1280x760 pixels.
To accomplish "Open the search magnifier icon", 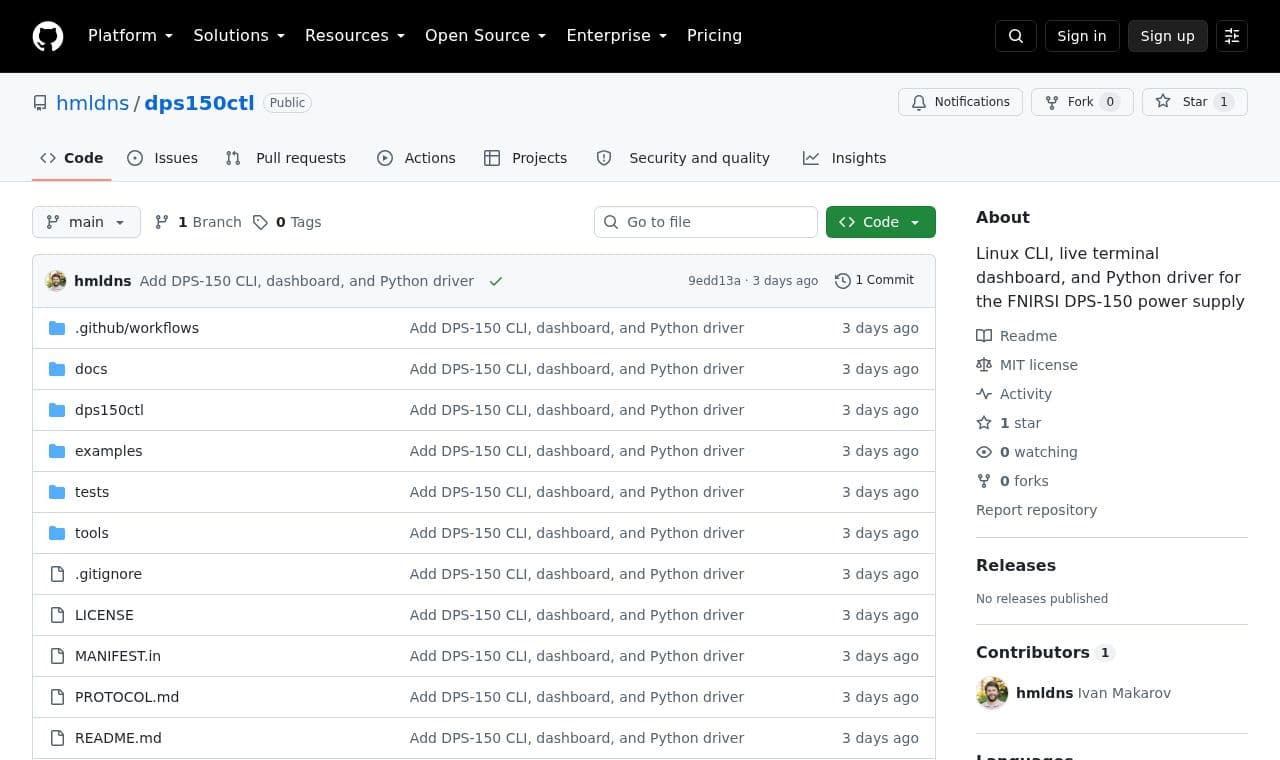I will click(1016, 36).
